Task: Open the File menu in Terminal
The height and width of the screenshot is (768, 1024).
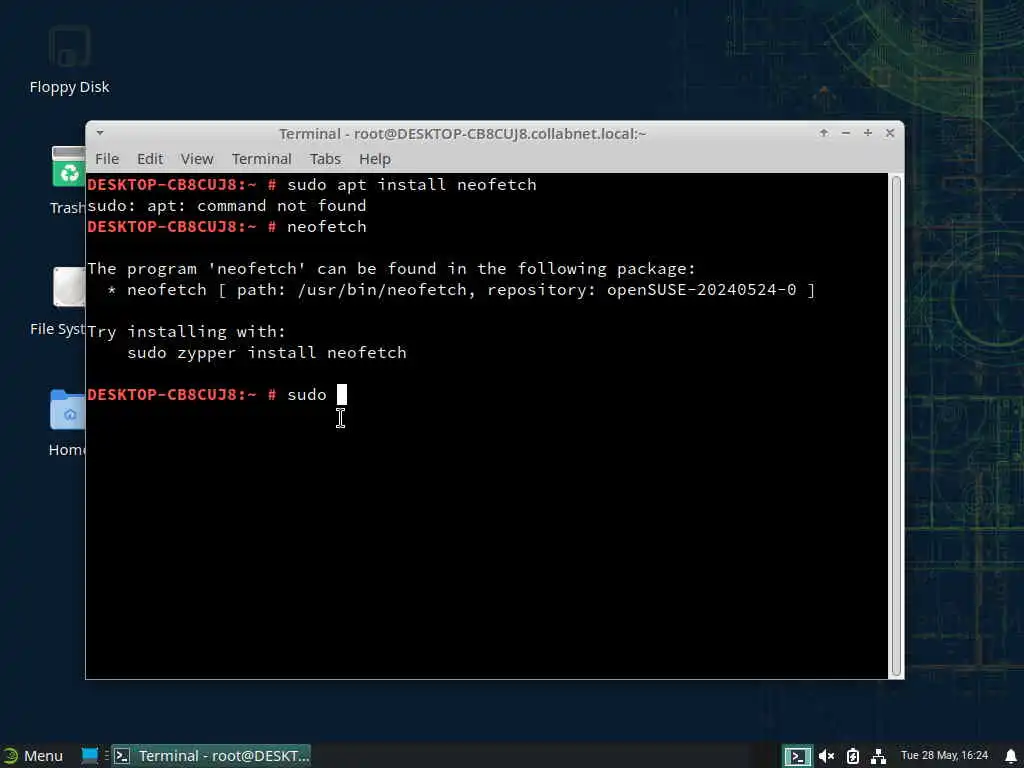Action: (107, 159)
